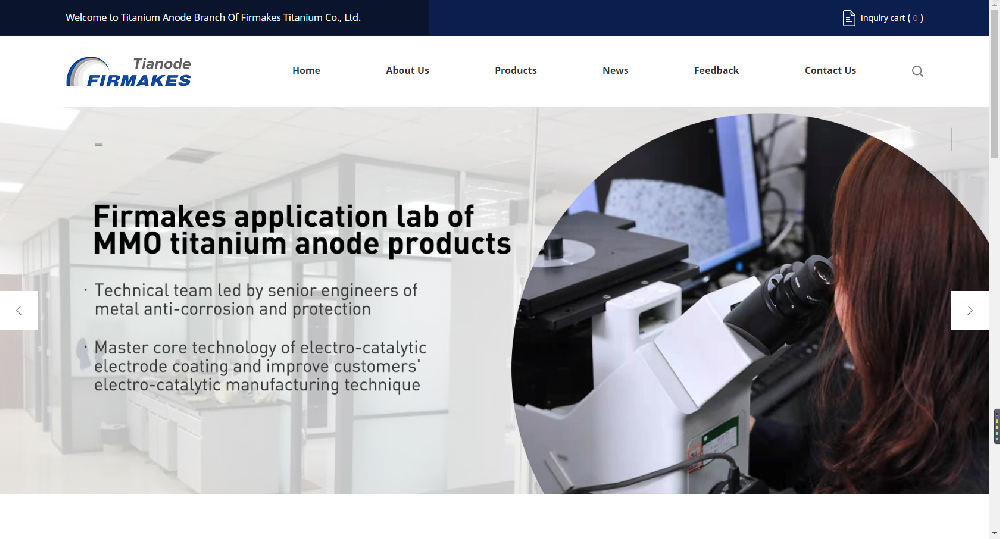Image resolution: width=1000 pixels, height=539 pixels.
Task: Click the welcome text in top bar
Action: coord(213,17)
